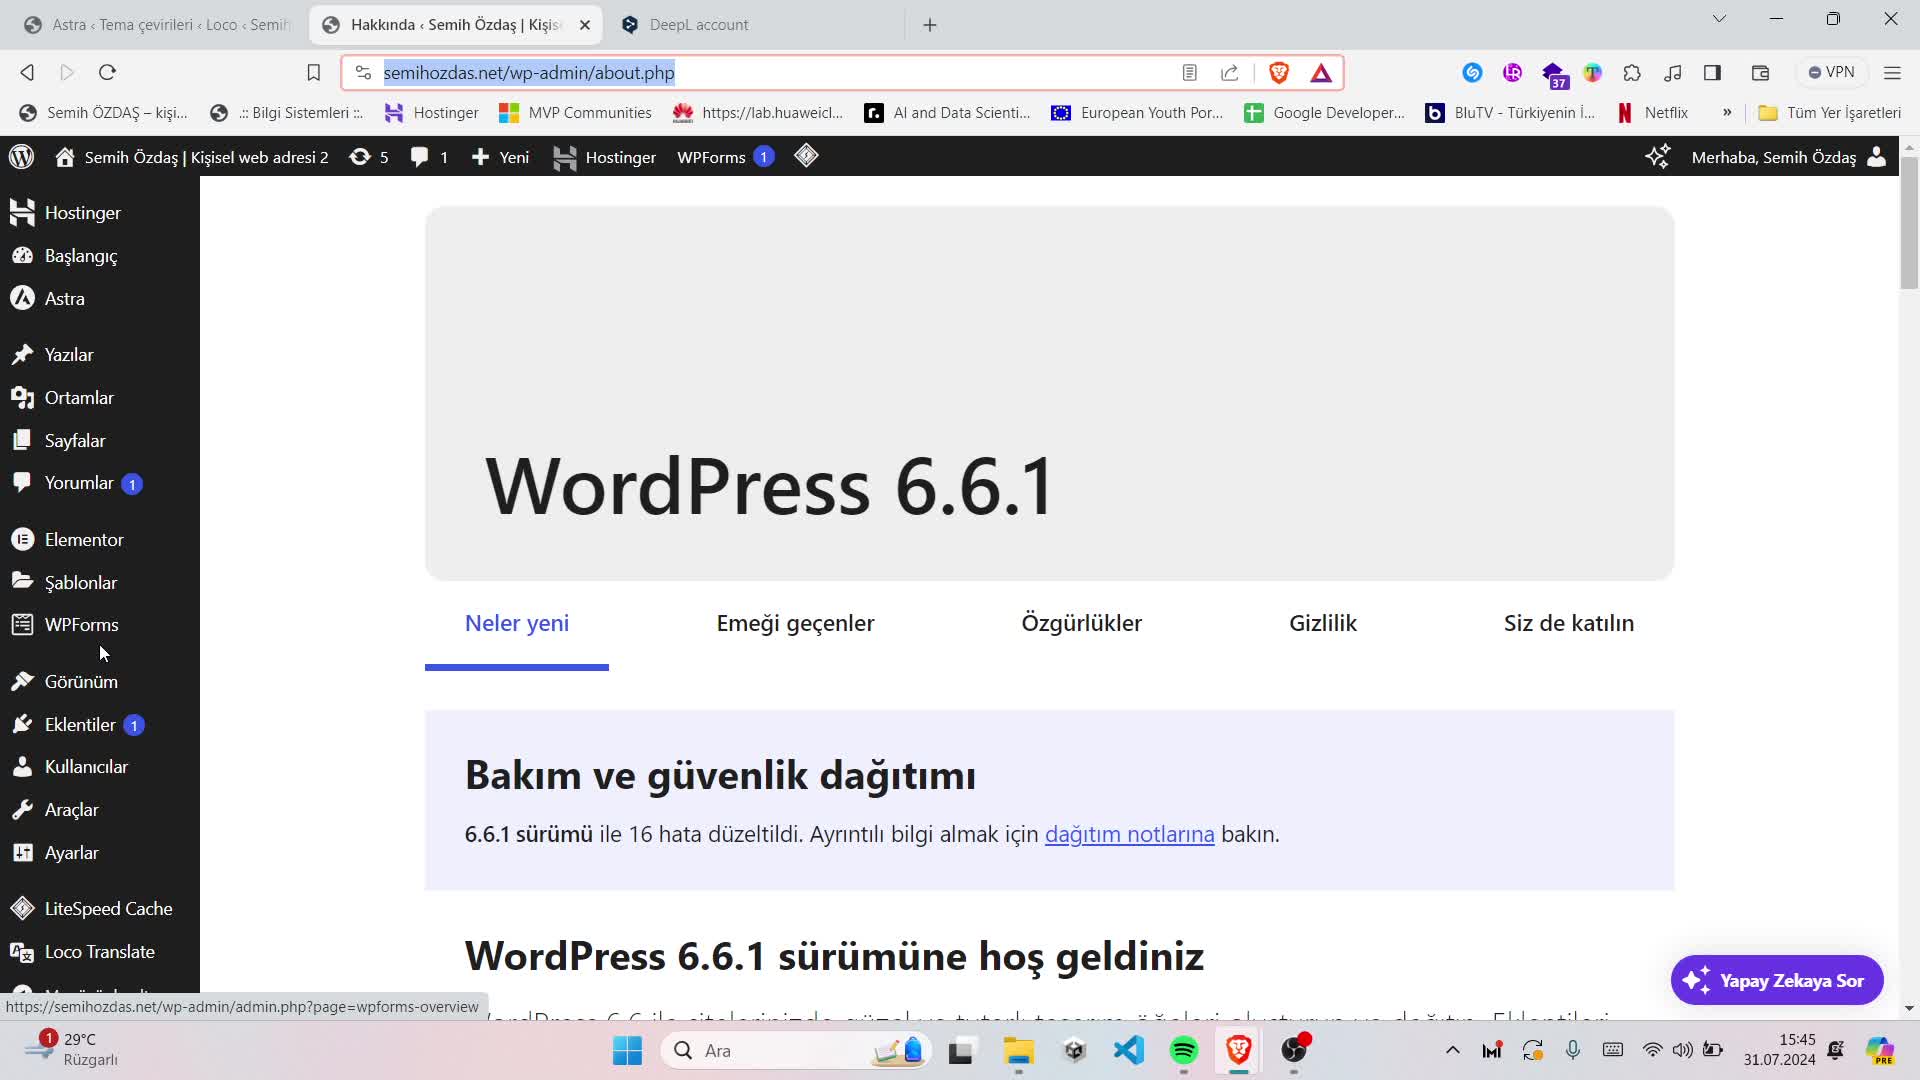Open updates indicator showing 5
1920x1080 pixels.
click(x=368, y=157)
